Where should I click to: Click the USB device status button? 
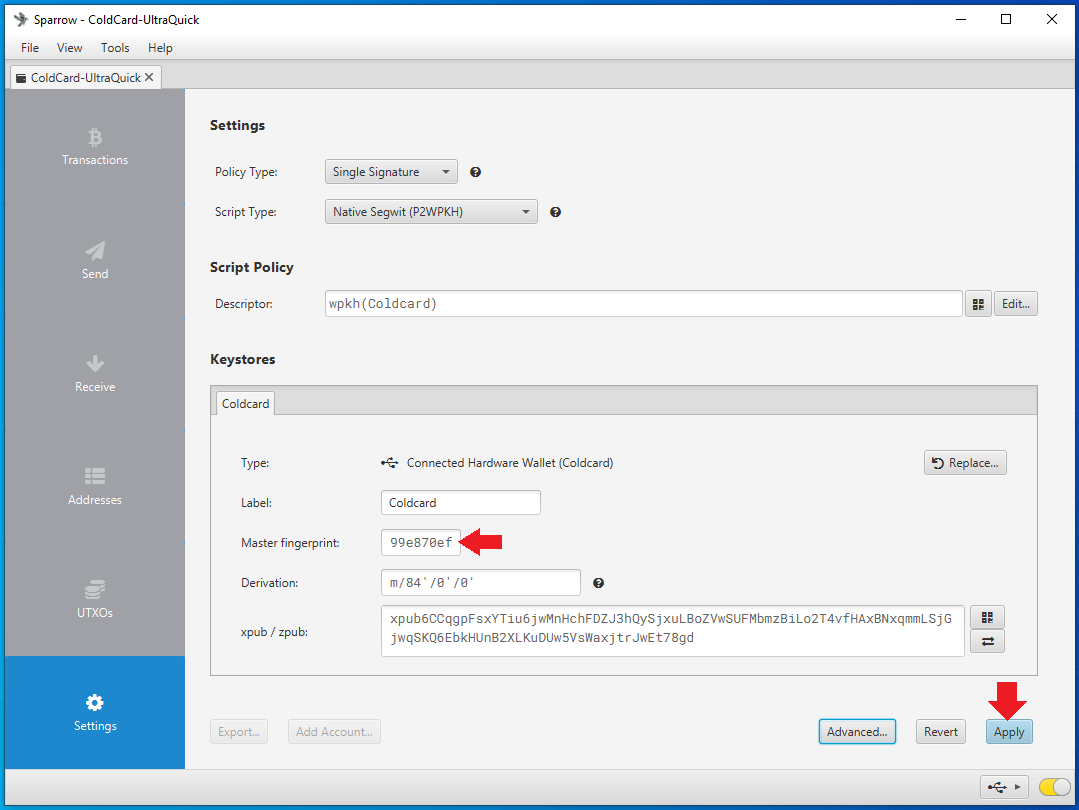1004,787
